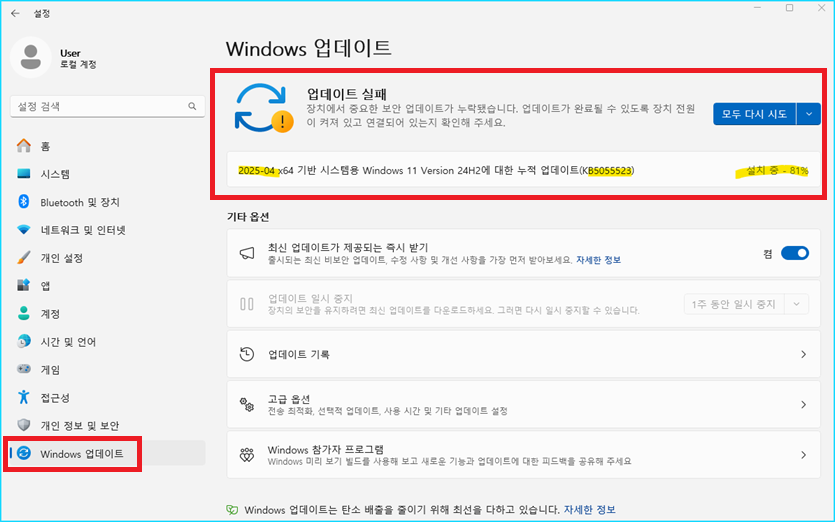This screenshot has width=835, height=522.
Task: Select the 개인 설정 paintbrush icon
Action: [x=24, y=258]
